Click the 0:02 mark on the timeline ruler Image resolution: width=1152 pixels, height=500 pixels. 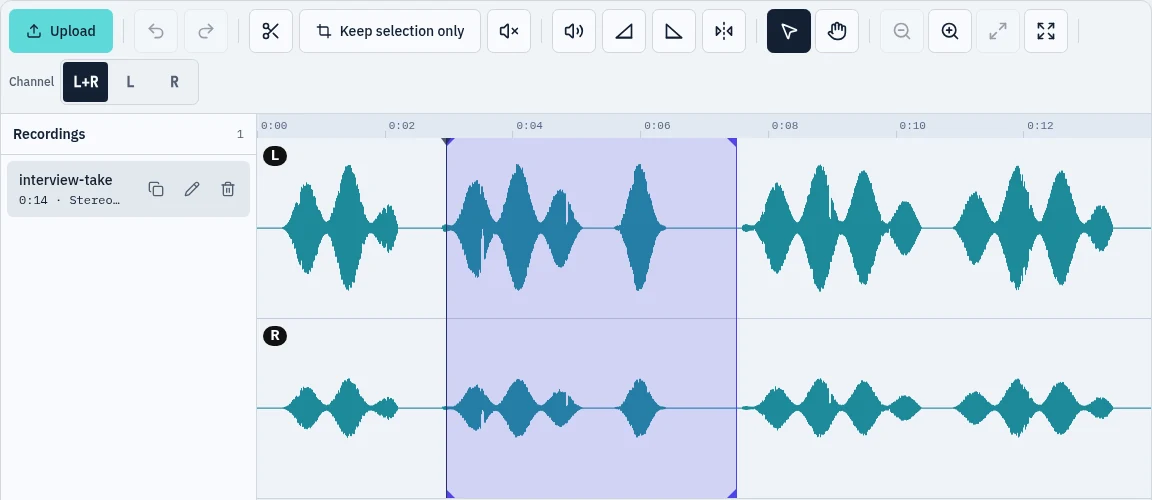click(x=401, y=126)
